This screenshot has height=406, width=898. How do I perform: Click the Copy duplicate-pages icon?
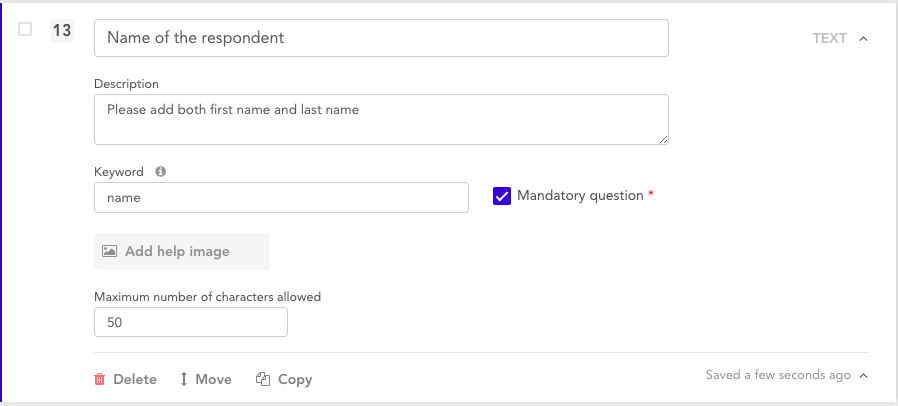click(x=264, y=380)
